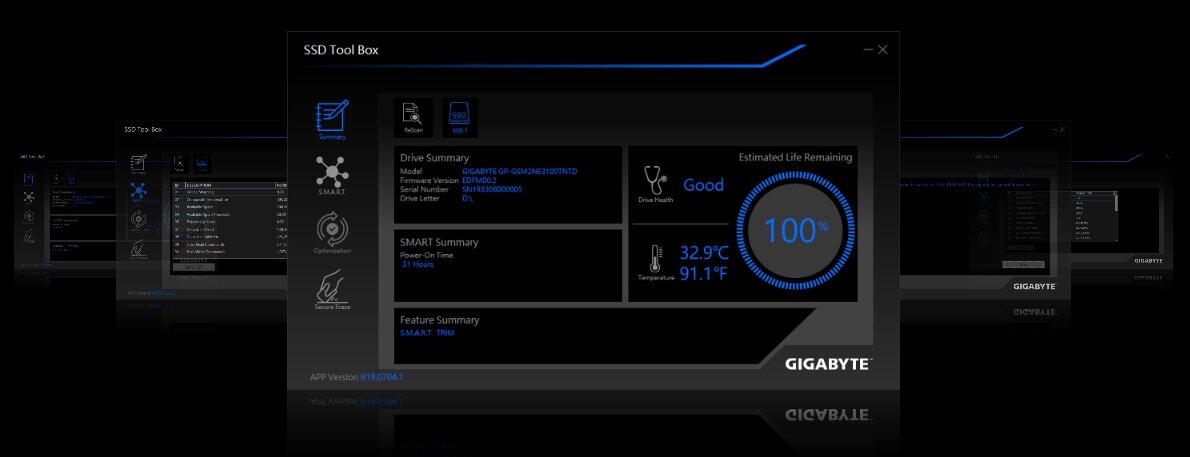Click firmware version EDFM00.2
The height and width of the screenshot is (457, 1190).
pyautogui.click(x=482, y=181)
